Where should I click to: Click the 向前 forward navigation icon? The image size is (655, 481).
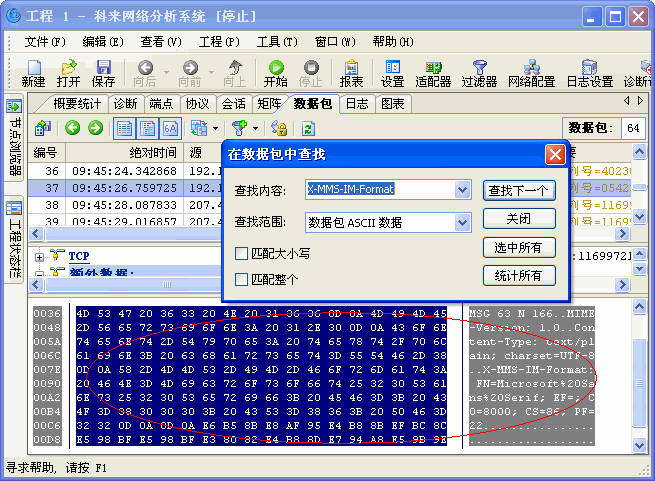coord(190,73)
